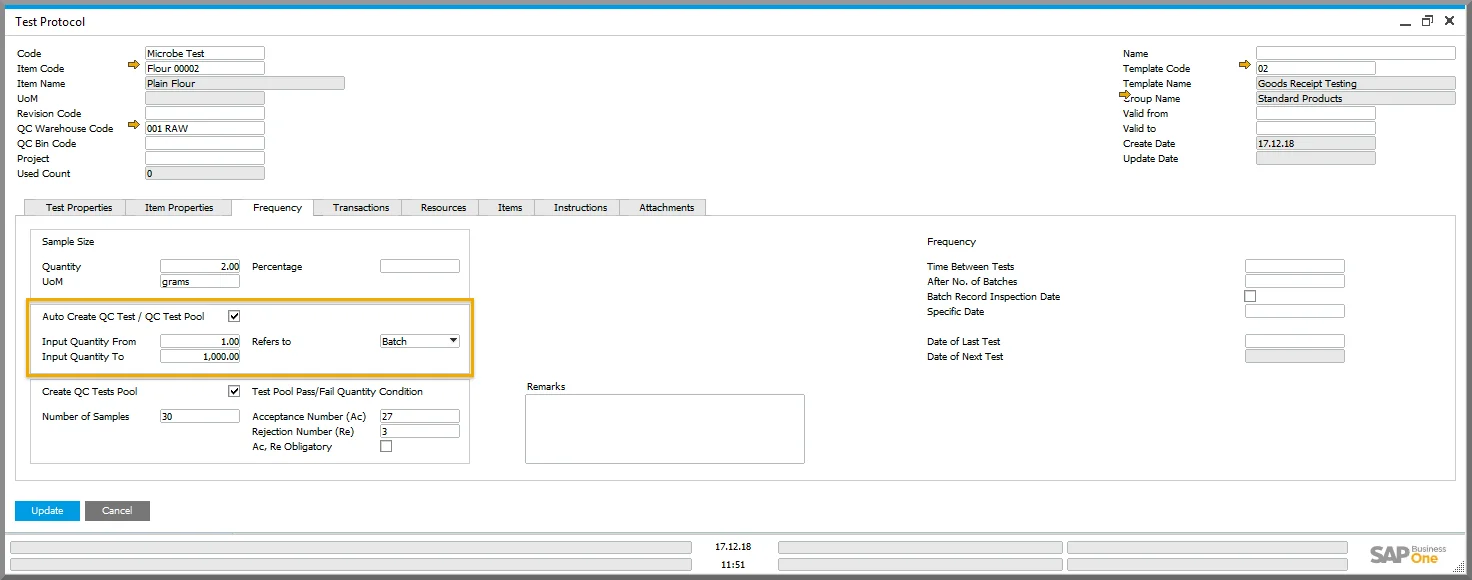This screenshot has height=580, width=1472.
Task: Click the Create Date value 17.12.18
Action: click(x=1316, y=143)
